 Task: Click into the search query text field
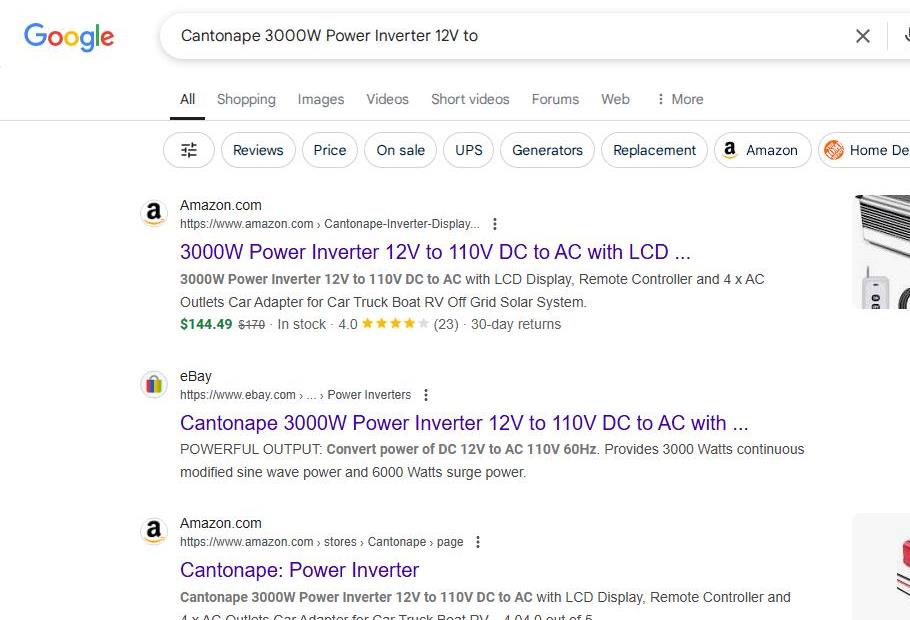click(x=500, y=36)
